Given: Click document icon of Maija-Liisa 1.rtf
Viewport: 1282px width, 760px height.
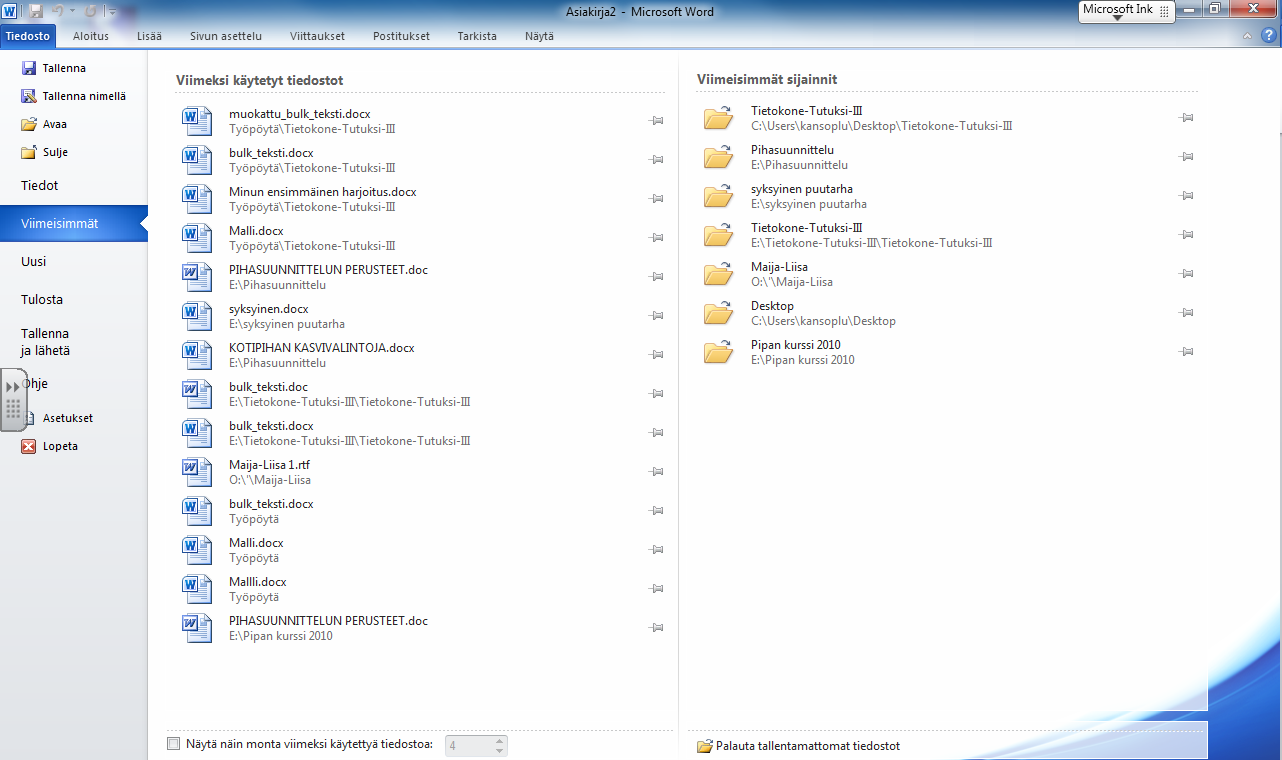Looking at the screenshot, I should pyautogui.click(x=197, y=473).
